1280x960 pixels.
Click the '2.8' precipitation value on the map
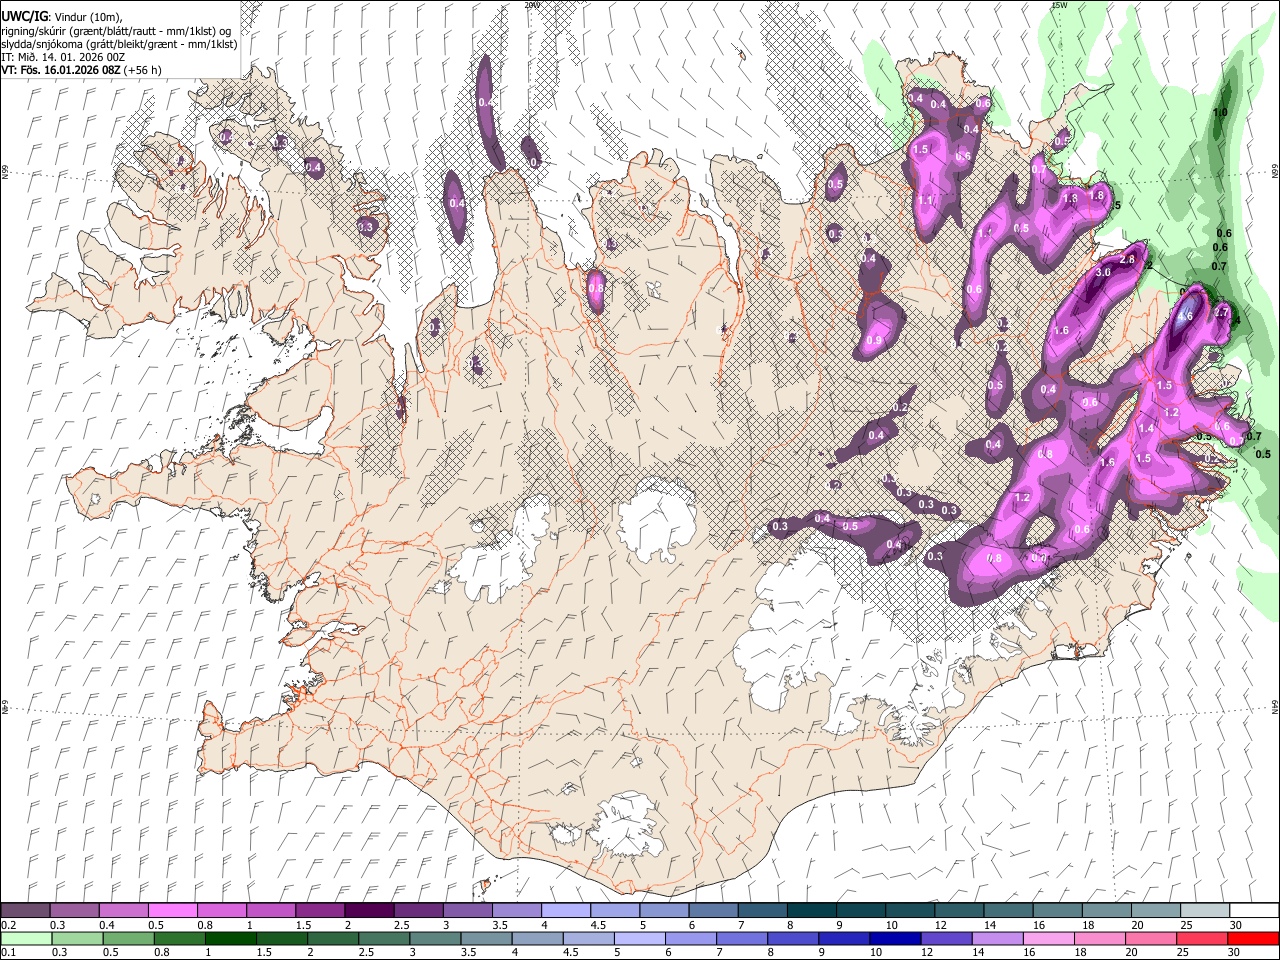pos(1128,260)
